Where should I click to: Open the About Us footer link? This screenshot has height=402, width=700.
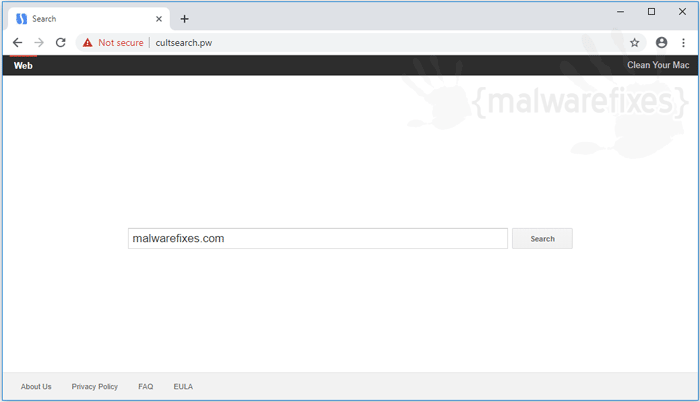36,386
